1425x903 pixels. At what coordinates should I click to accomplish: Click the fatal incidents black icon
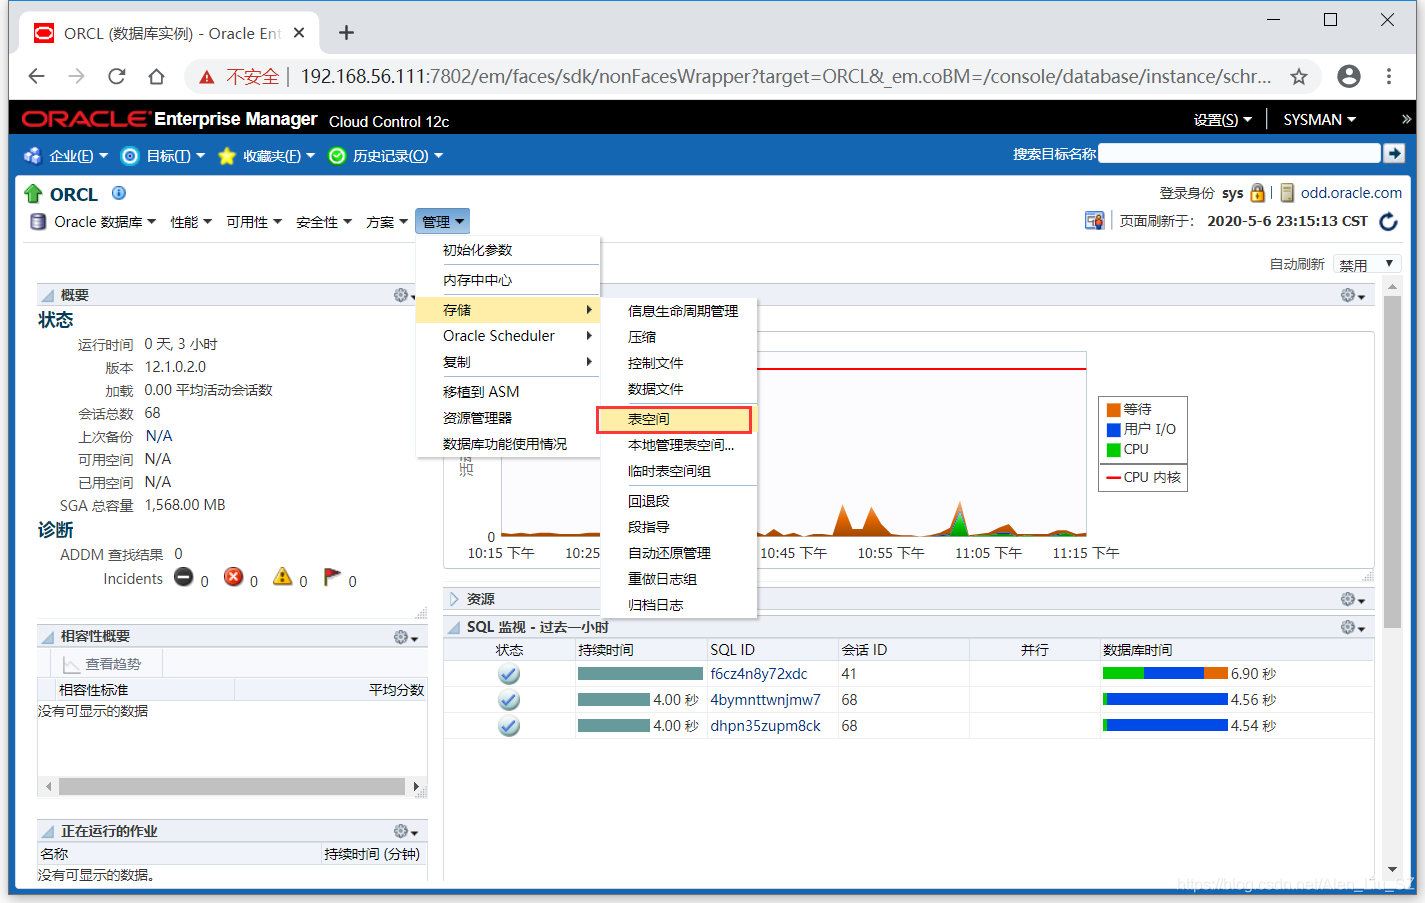coord(184,577)
